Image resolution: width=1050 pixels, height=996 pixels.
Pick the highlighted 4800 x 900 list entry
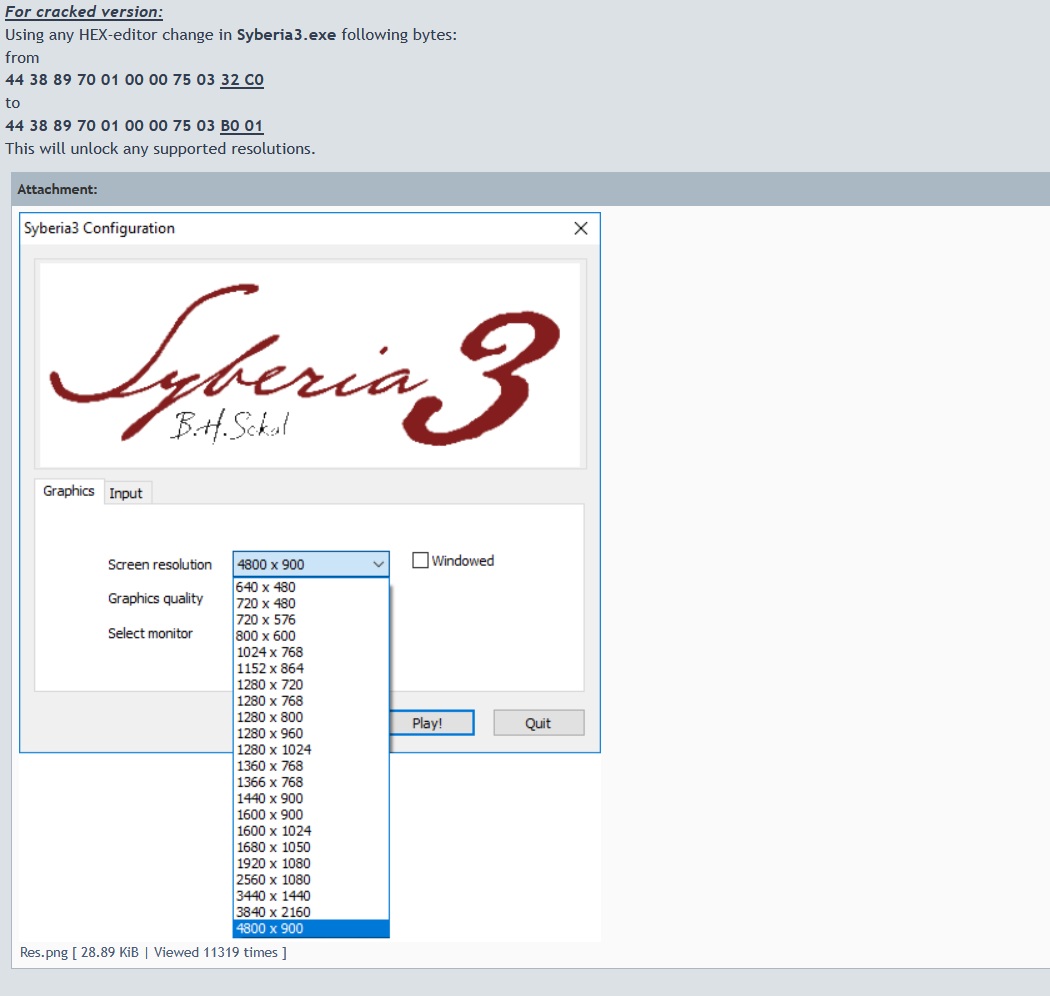tap(311, 929)
